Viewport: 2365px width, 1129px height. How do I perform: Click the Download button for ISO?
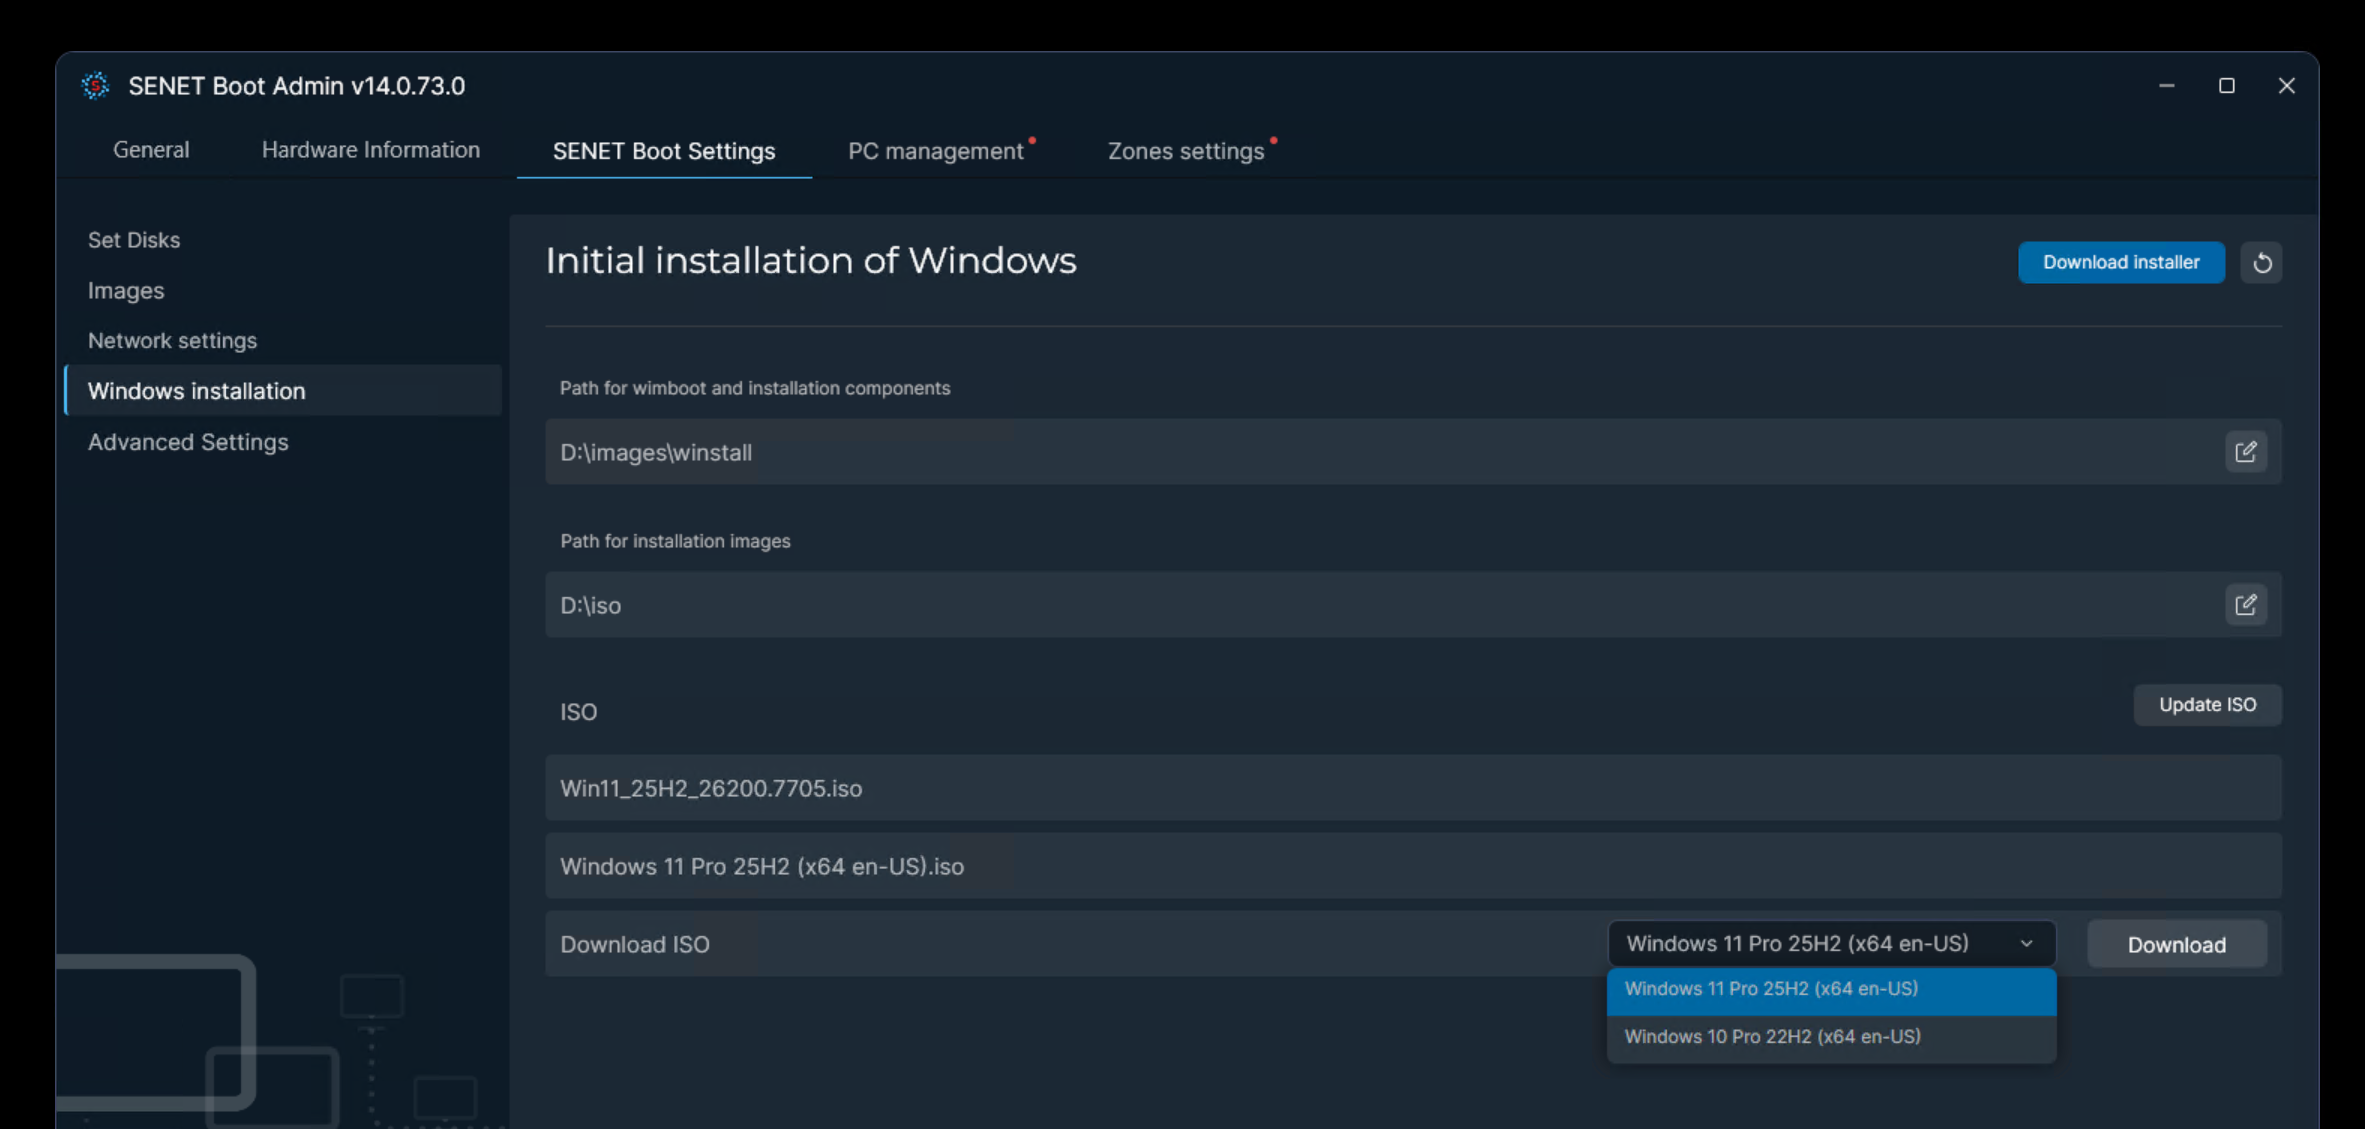coord(2177,945)
